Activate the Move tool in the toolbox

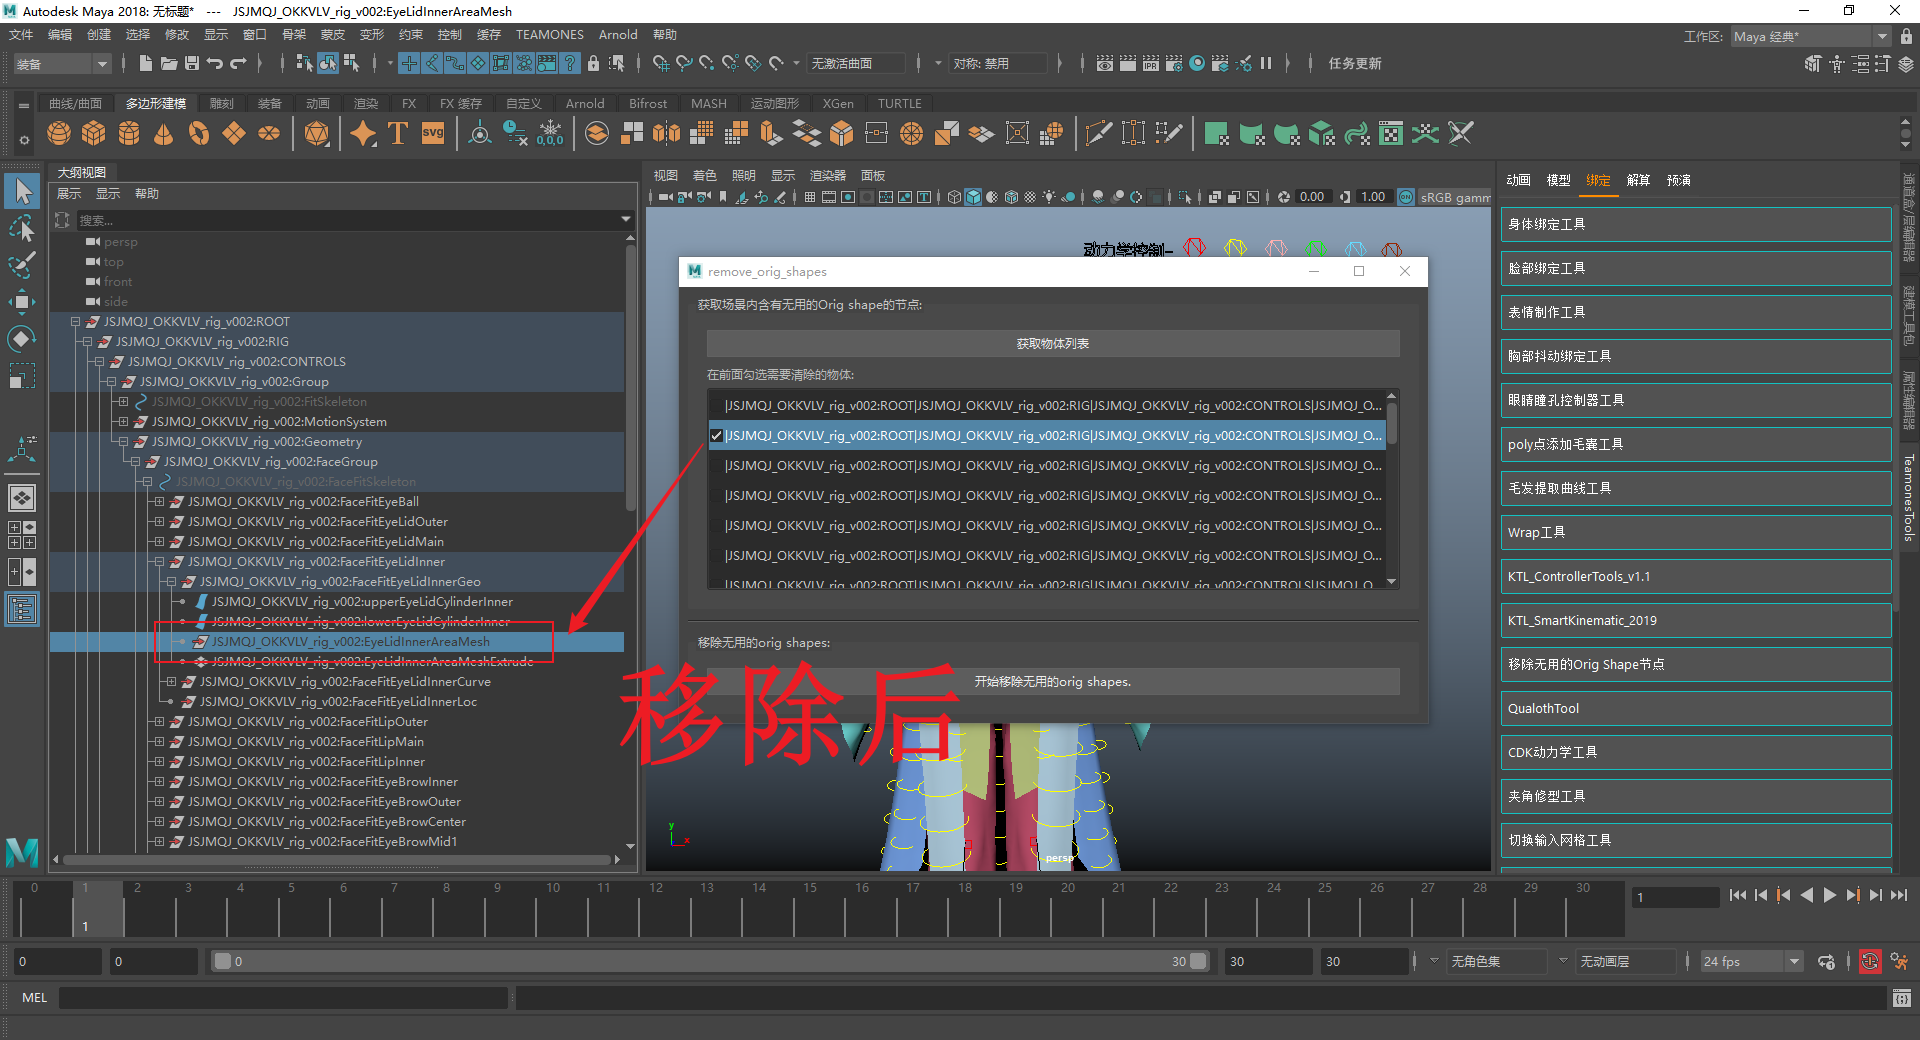[x=21, y=301]
